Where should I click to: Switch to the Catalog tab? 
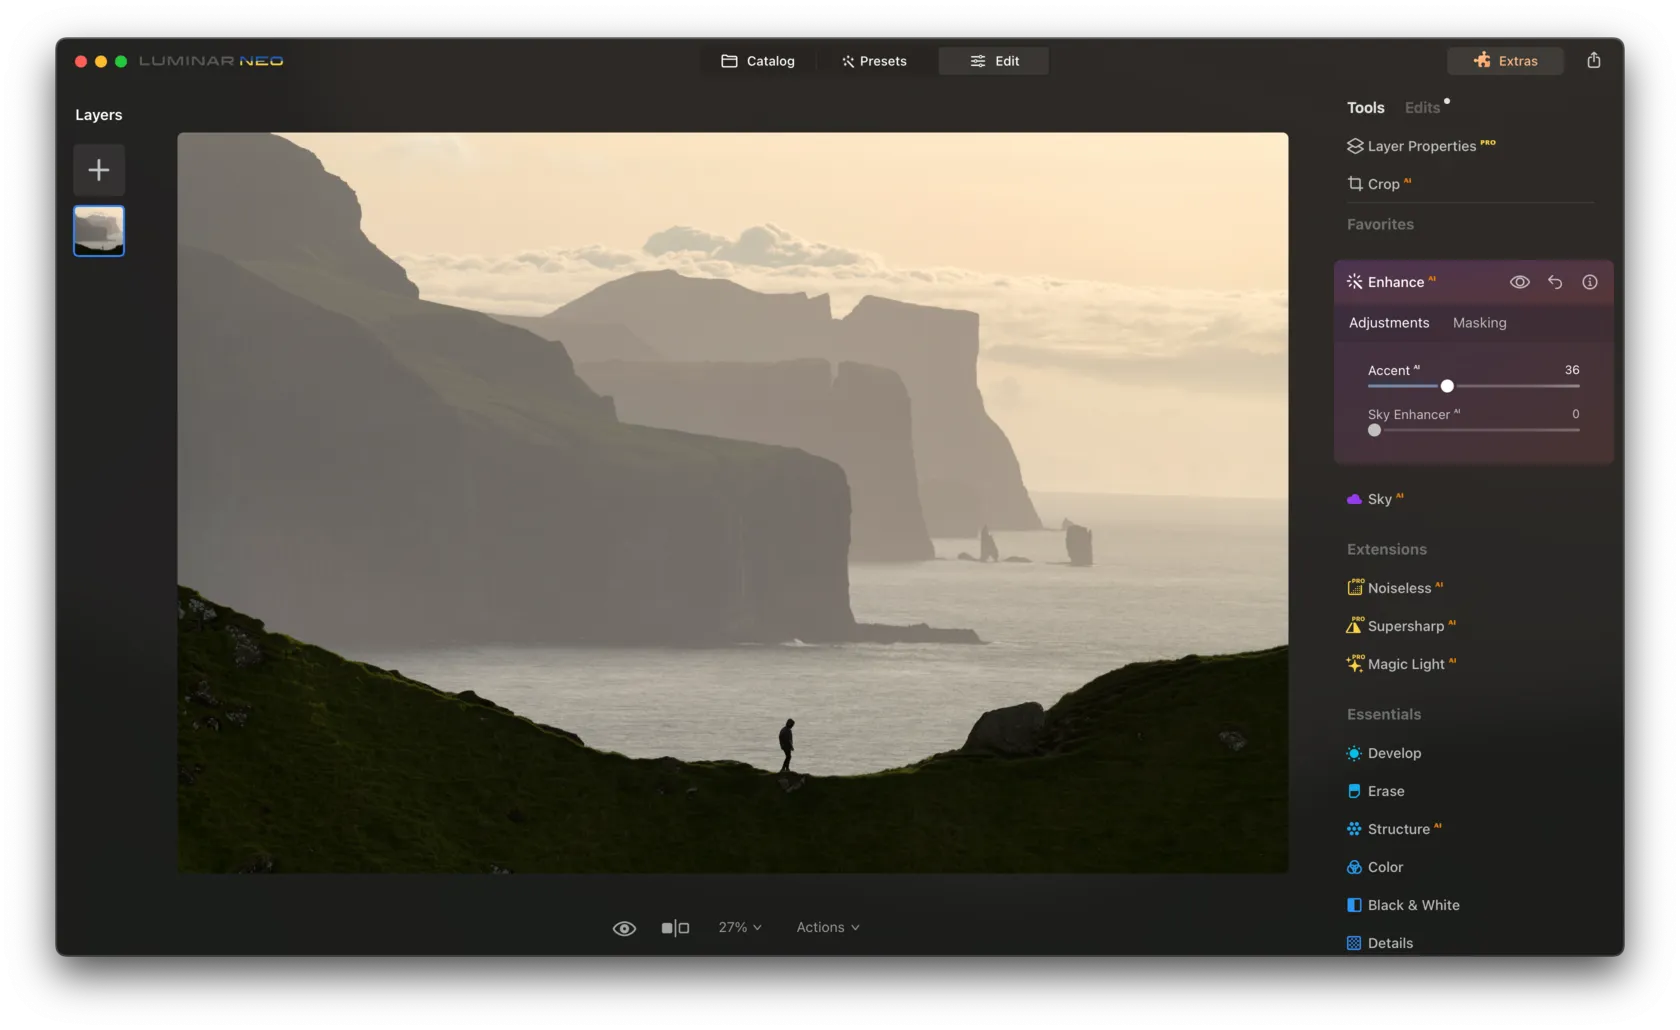tap(758, 61)
